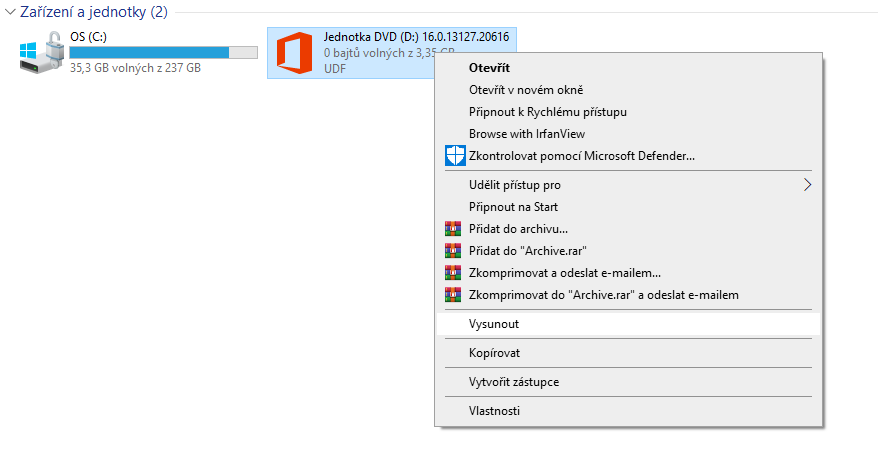Image resolution: width=878 pixels, height=457 pixels.
Task: Click Jednotka DVD (D:) 16.0.13127.20616 label
Action: point(416,37)
